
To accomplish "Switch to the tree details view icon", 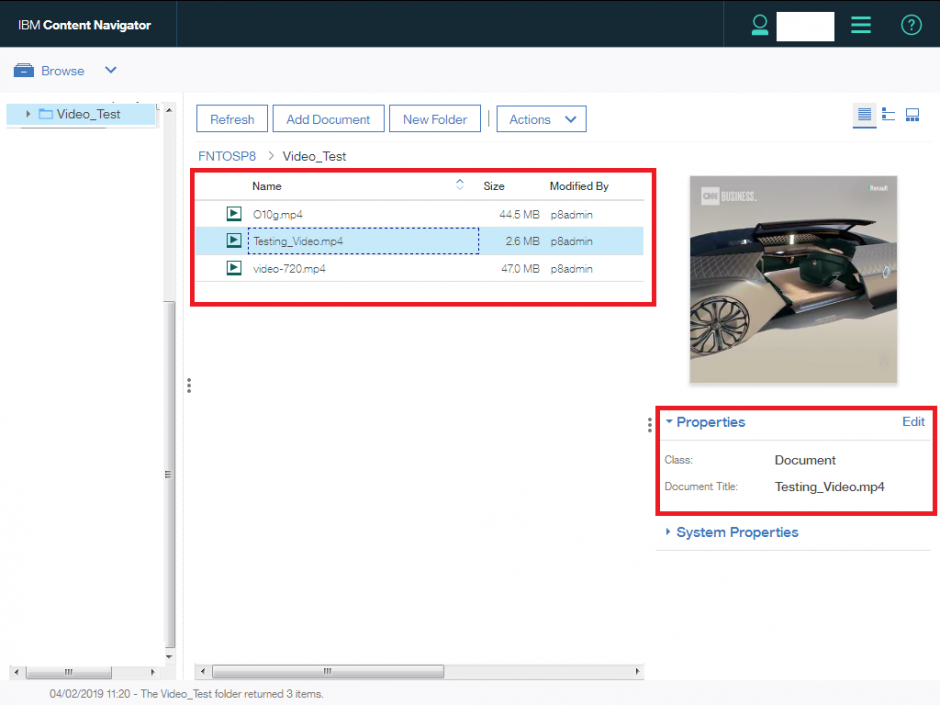I will [x=888, y=114].
